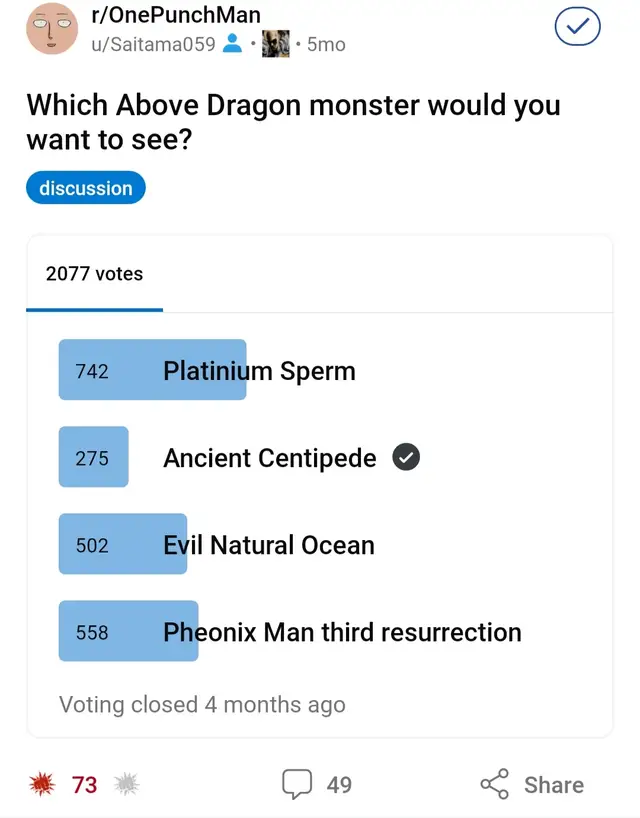Open the small user flair image

pyautogui.click(x=276, y=44)
